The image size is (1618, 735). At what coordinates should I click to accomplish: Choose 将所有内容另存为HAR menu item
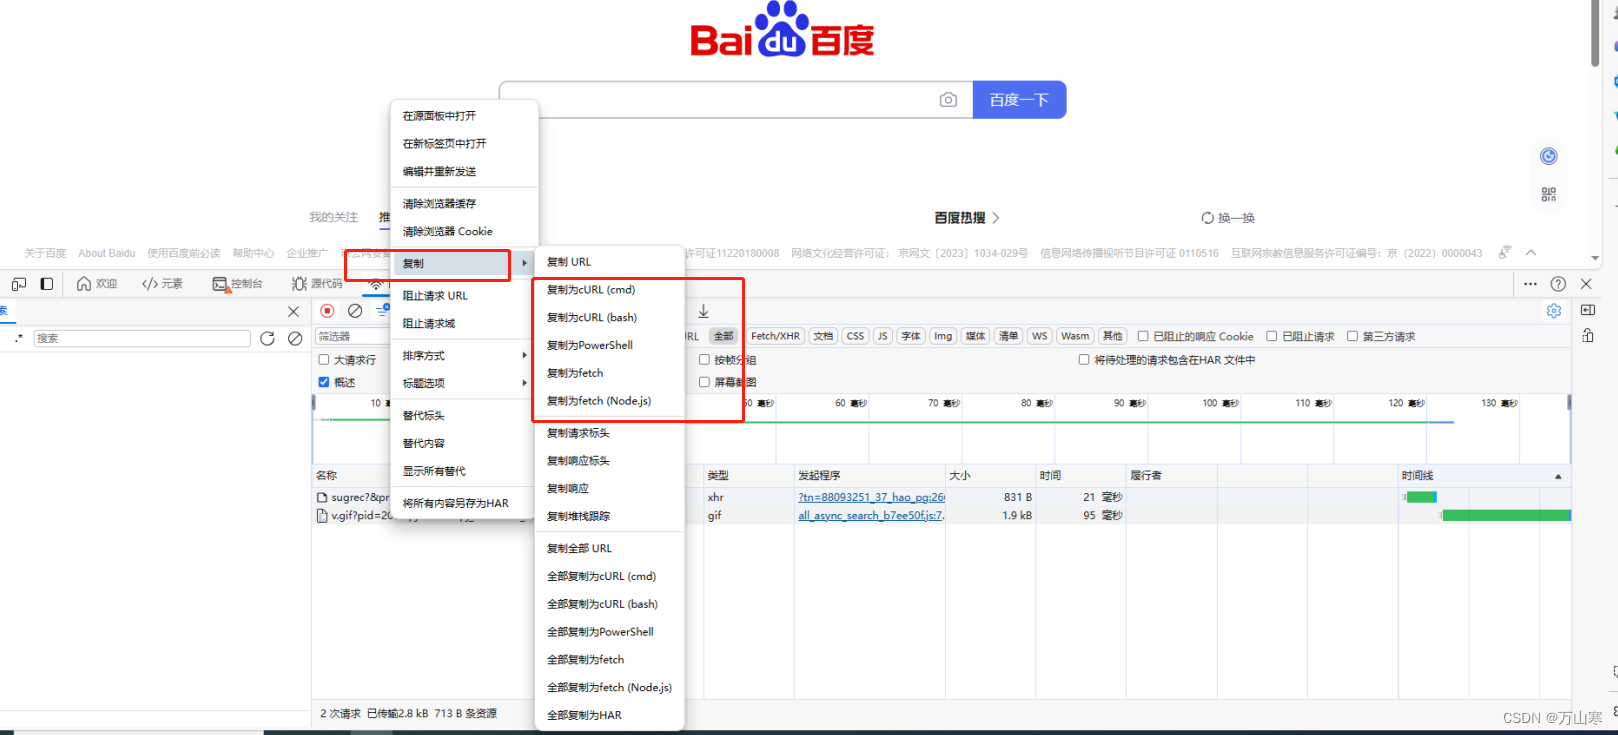pyautogui.click(x=464, y=503)
